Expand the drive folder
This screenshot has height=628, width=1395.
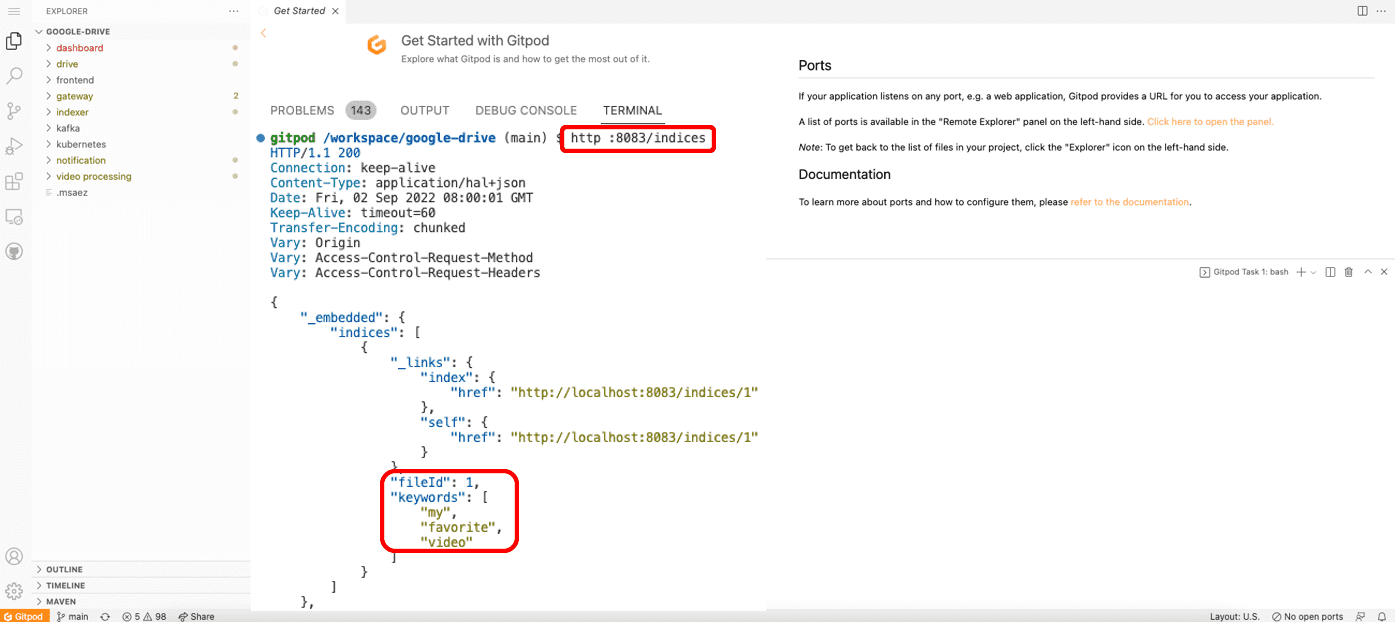click(67, 64)
